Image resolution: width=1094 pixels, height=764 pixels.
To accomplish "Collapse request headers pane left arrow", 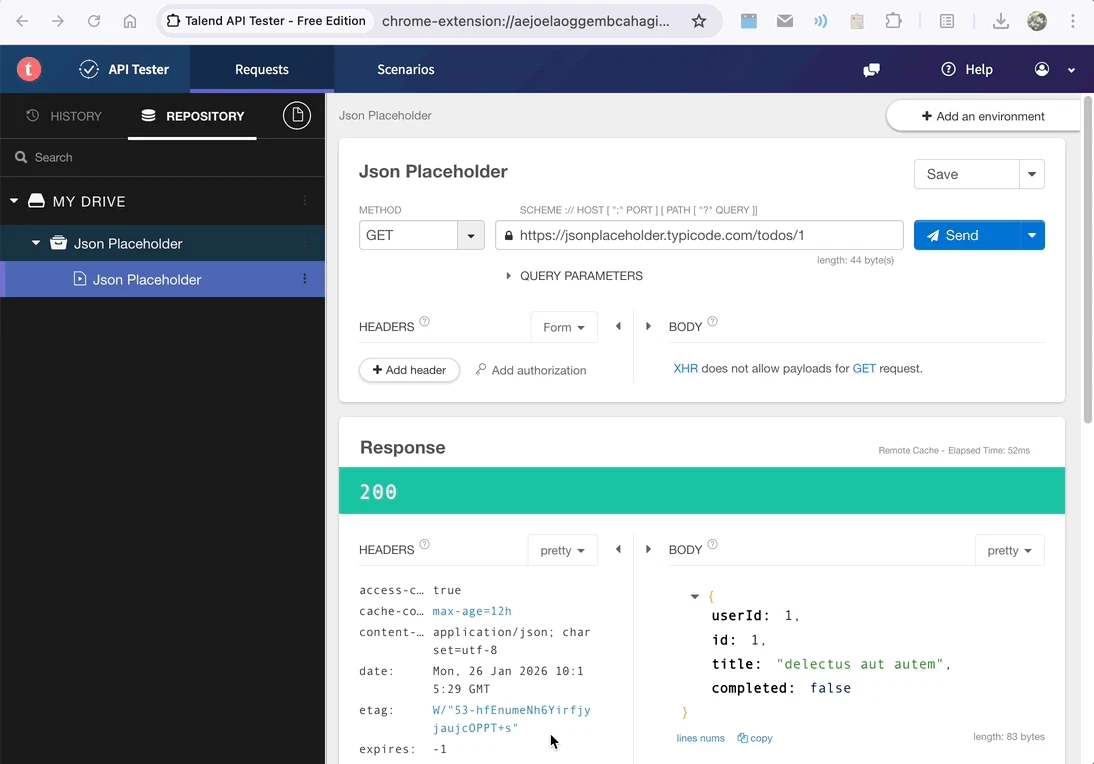I will click(x=618, y=326).
